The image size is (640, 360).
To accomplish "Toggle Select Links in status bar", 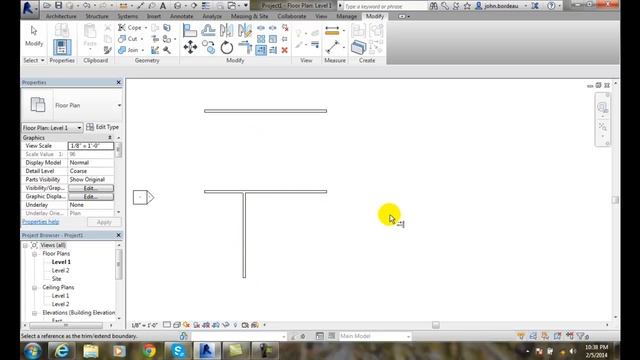I will pos(520,336).
